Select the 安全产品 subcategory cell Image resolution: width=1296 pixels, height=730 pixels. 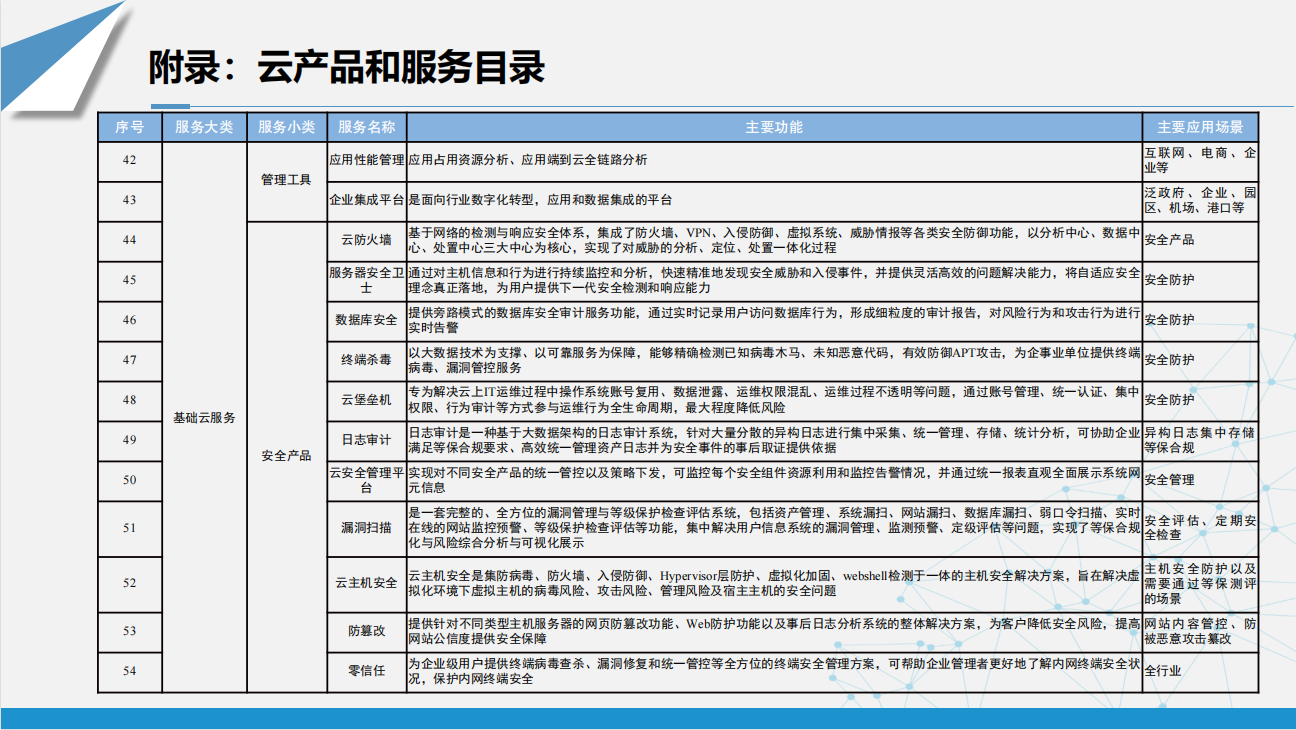[286, 456]
